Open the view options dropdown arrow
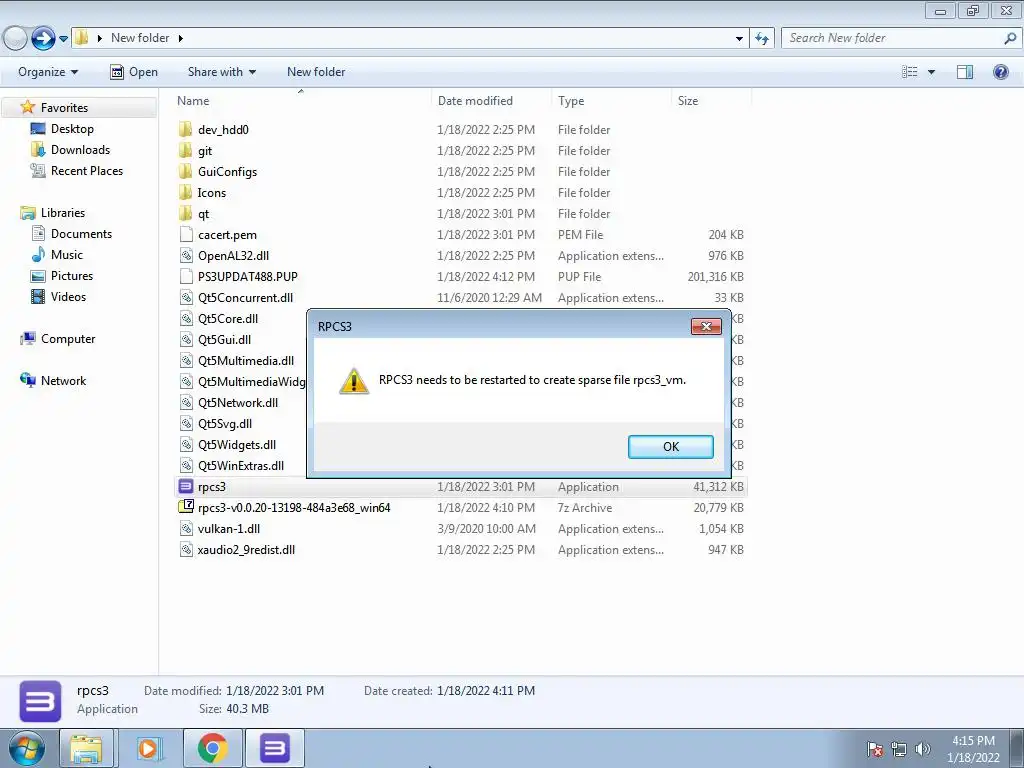1024x768 pixels. (x=931, y=72)
